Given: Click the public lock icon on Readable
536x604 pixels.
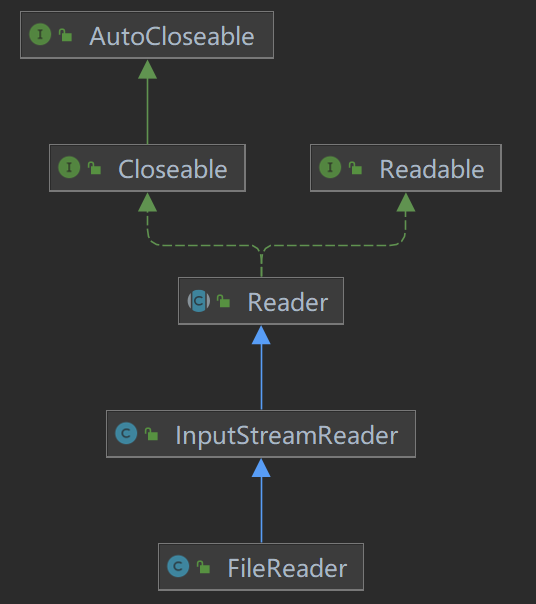Looking at the screenshot, I should [355, 168].
